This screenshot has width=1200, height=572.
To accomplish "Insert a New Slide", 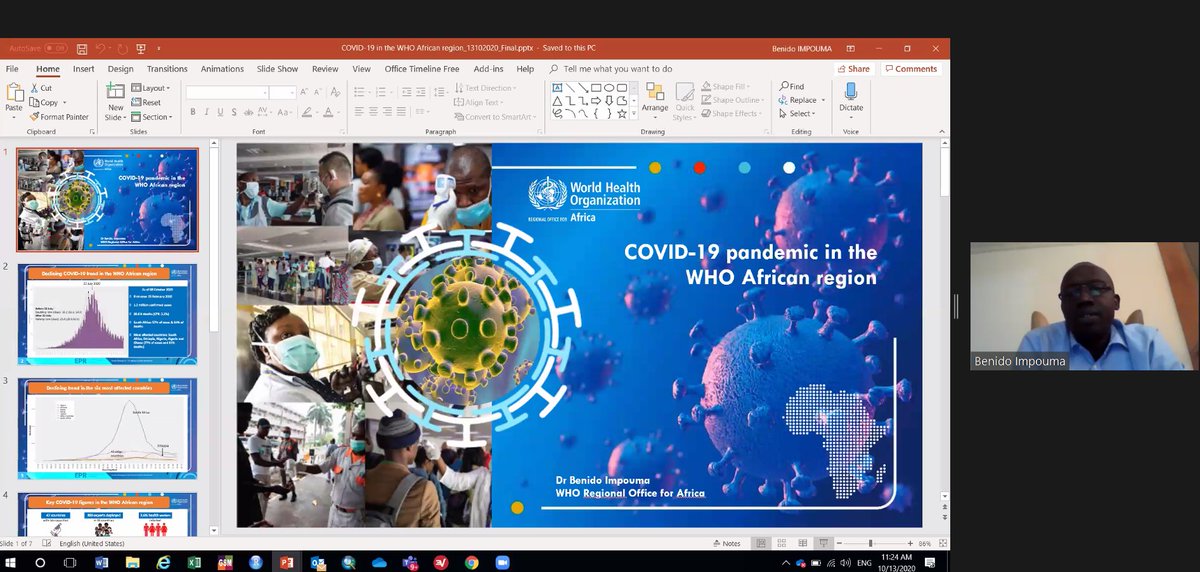I will click(116, 101).
